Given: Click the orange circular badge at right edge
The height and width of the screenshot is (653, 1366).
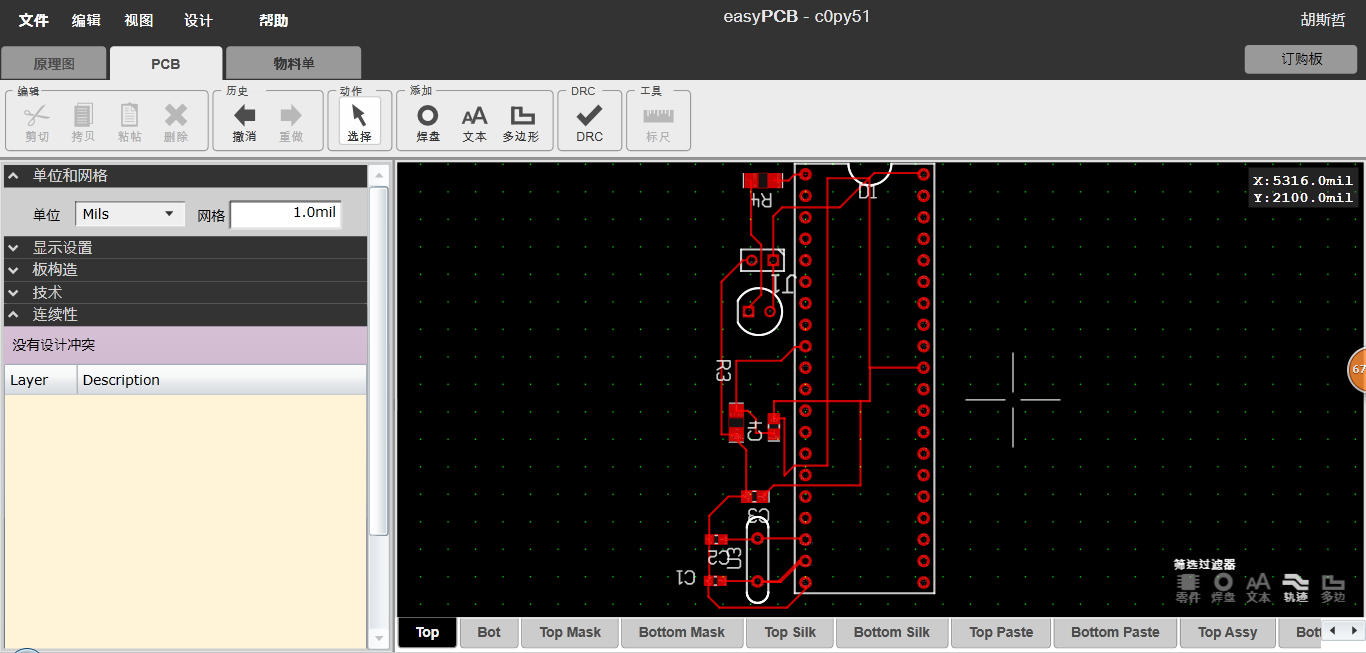Looking at the screenshot, I should click(1357, 369).
